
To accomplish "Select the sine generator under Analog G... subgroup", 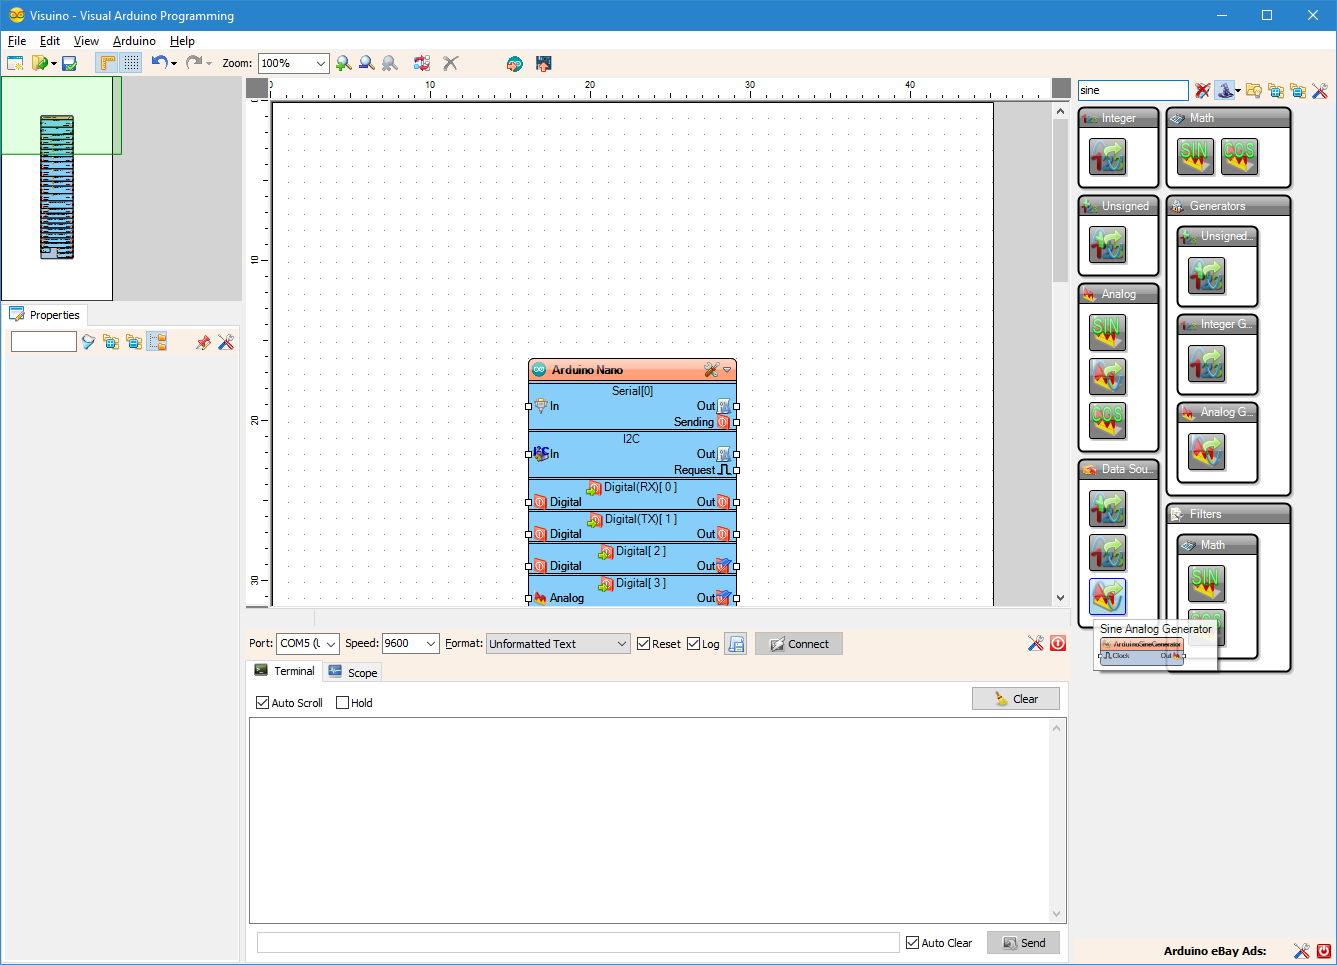I will pos(1206,451).
